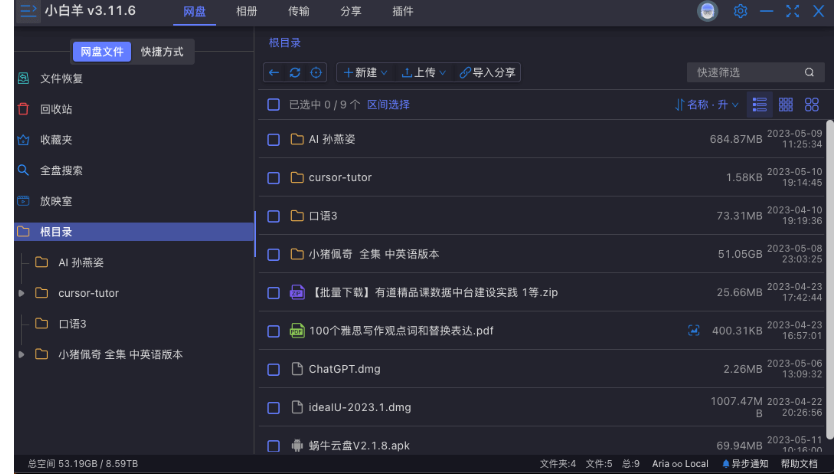The width and height of the screenshot is (834, 474).
Task: Check the box next to ChatGPT.dmg
Action: tap(273, 370)
